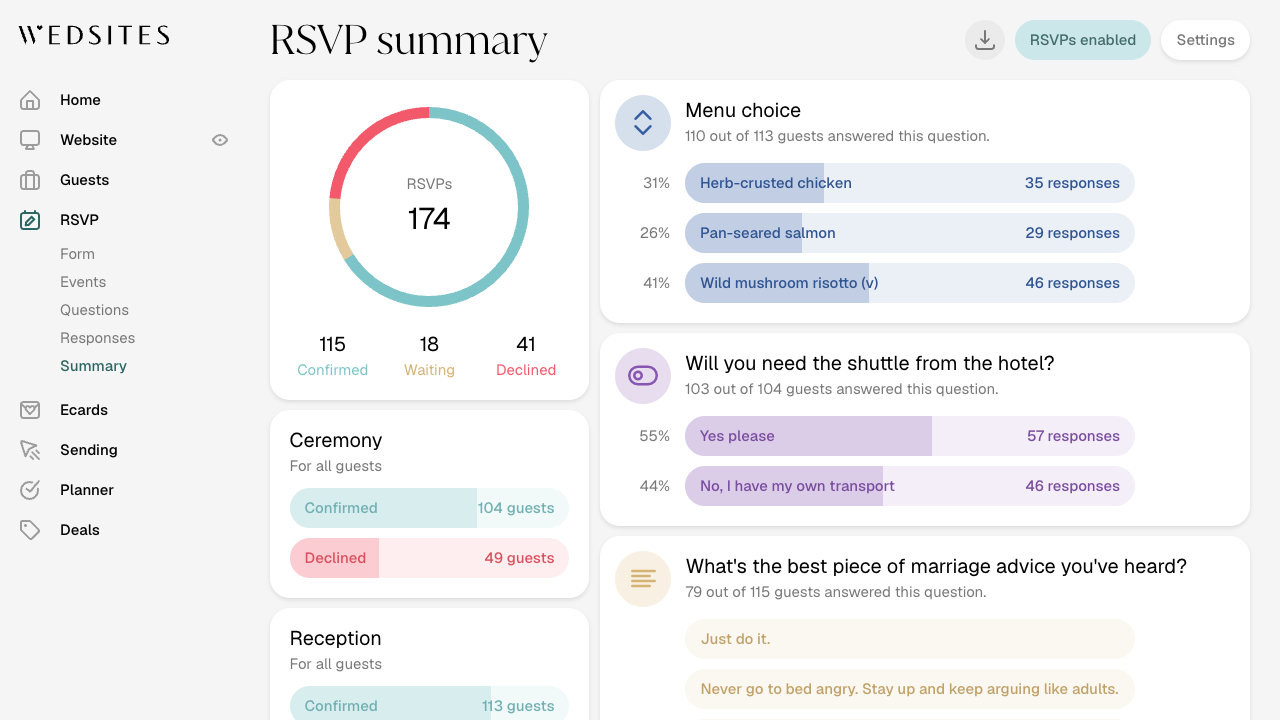The image size is (1280, 720).
Task: Click Ceremony Declined 49 guests bar
Action: tap(429, 558)
